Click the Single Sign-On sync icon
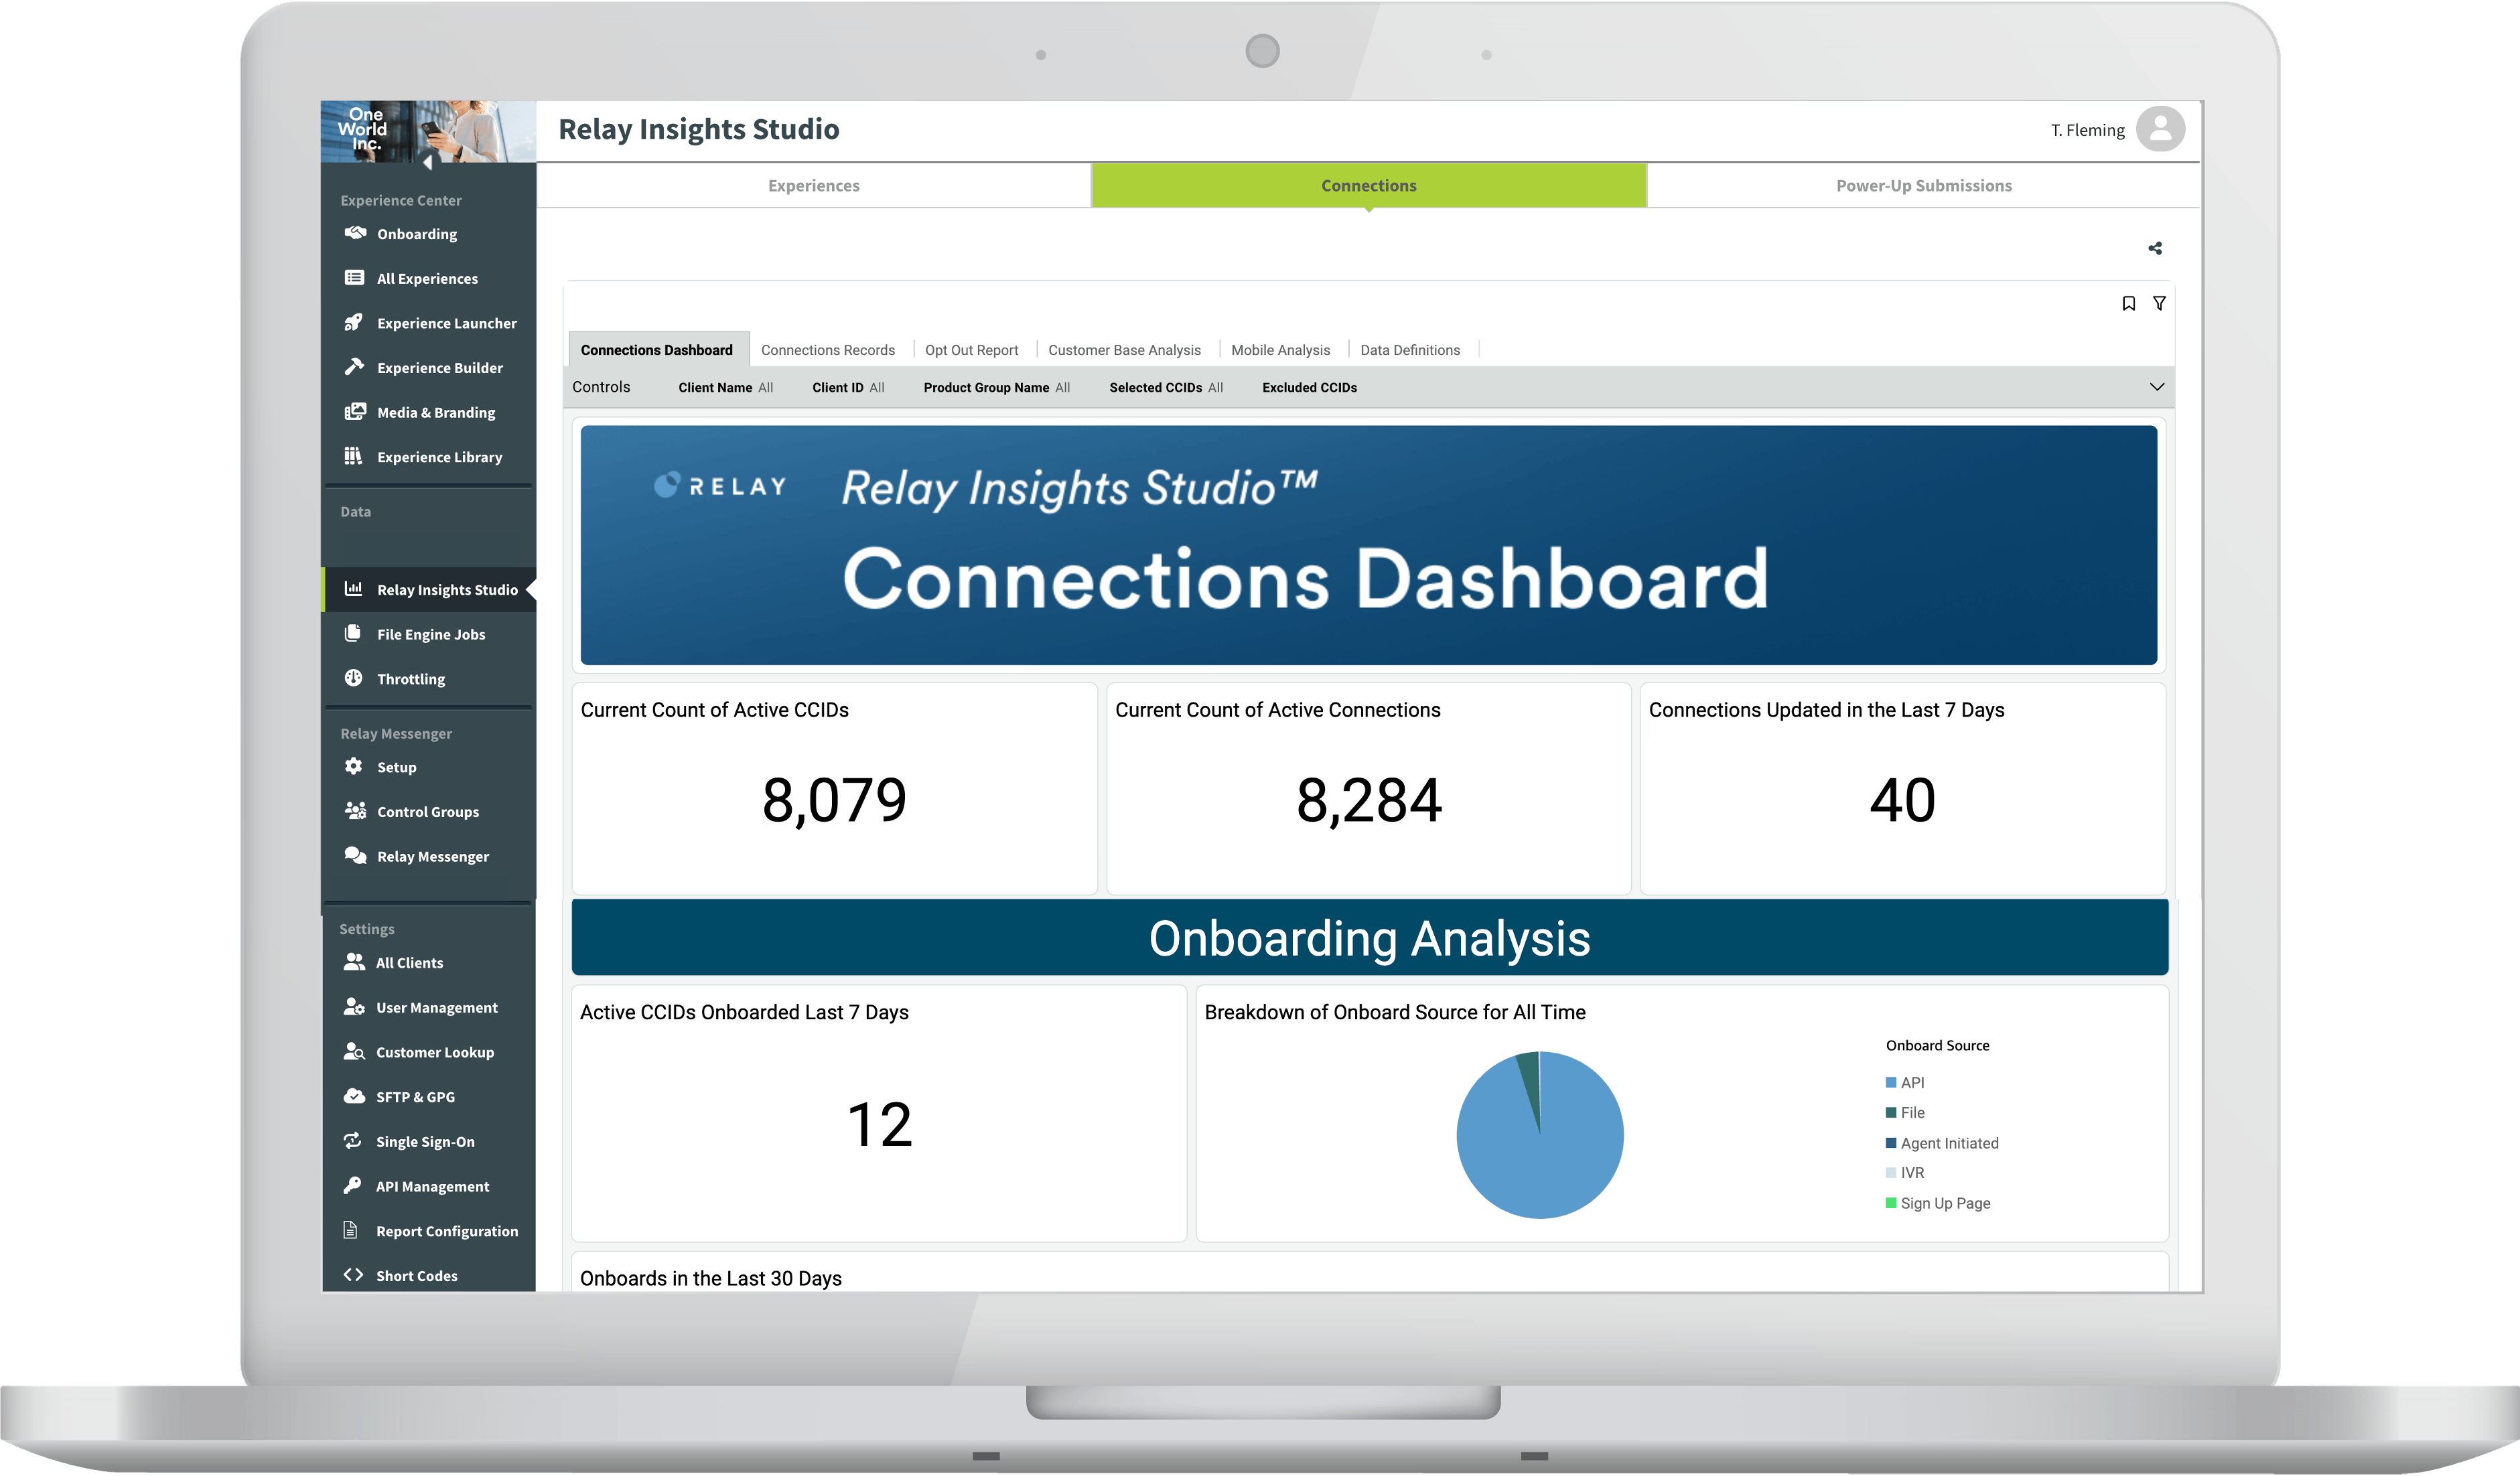Screen dimensions: 2520x1476 point(352,1141)
